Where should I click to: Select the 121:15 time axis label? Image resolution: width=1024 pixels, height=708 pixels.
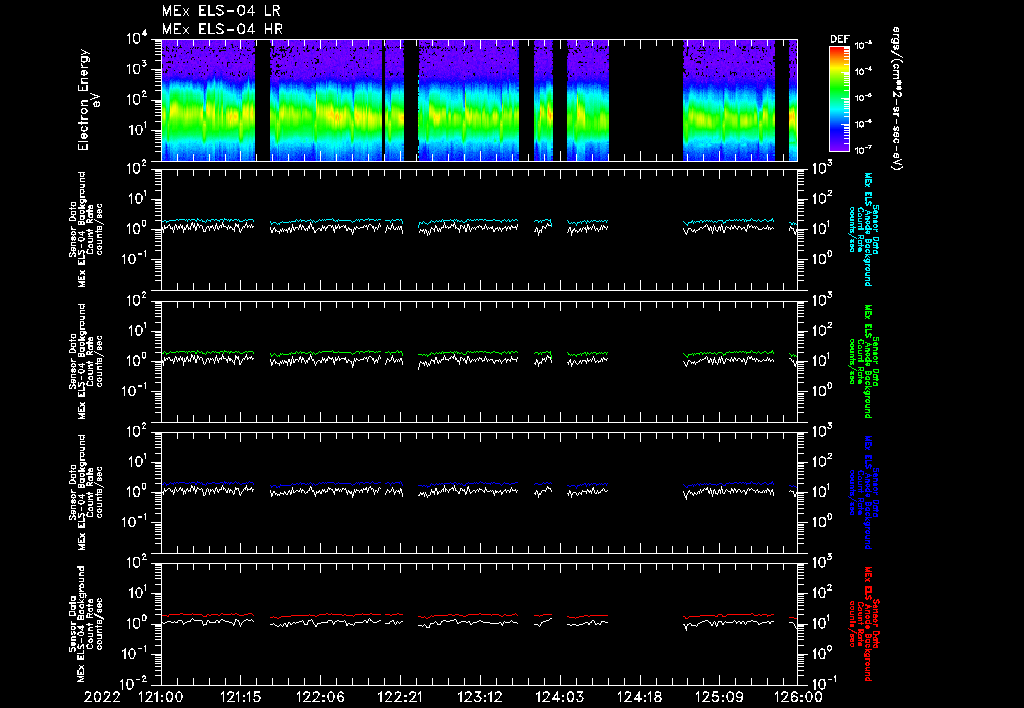pos(240,697)
